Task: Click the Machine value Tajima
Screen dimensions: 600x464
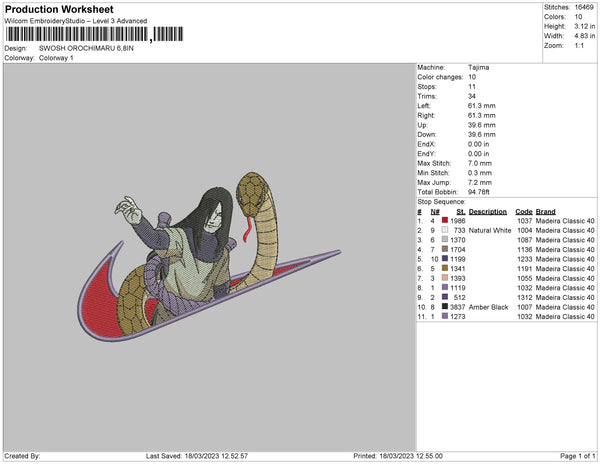Action: pos(478,68)
